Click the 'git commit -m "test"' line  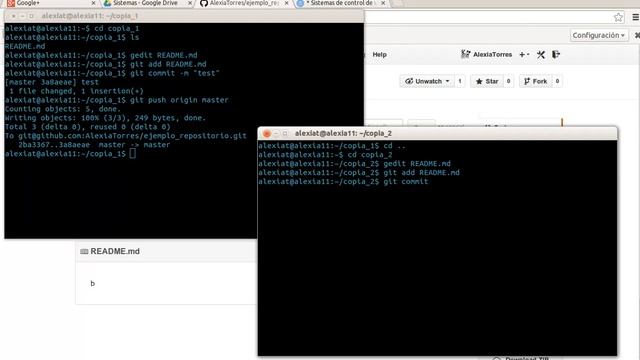[x=112, y=73]
